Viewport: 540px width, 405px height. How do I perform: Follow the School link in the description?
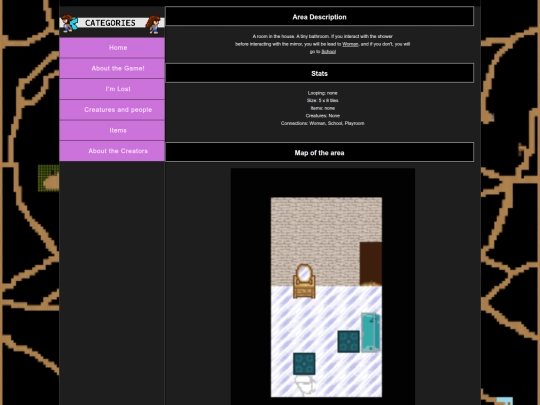329,52
